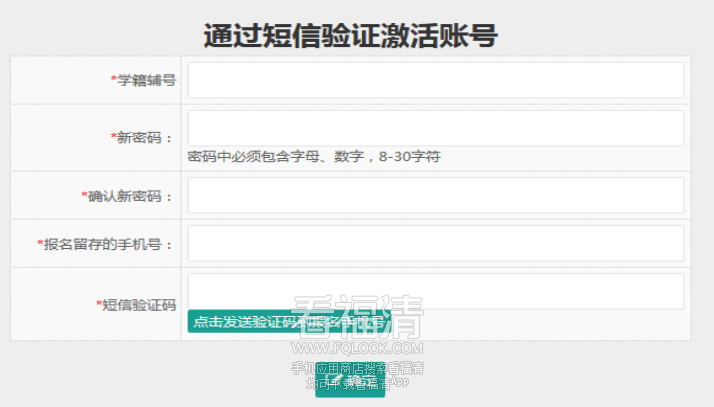Click the red asterisk before 学籍辅号
714x407 pixels.
click(114, 79)
